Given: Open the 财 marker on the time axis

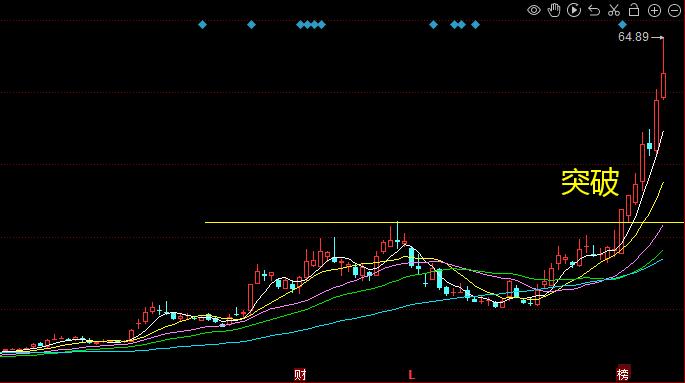Looking at the screenshot, I should pos(300,374).
